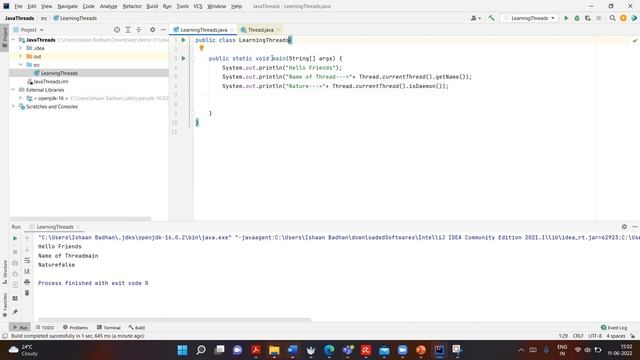This screenshot has height=360, width=640.
Task: Open the Terminal tool window
Action: coord(109,327)
